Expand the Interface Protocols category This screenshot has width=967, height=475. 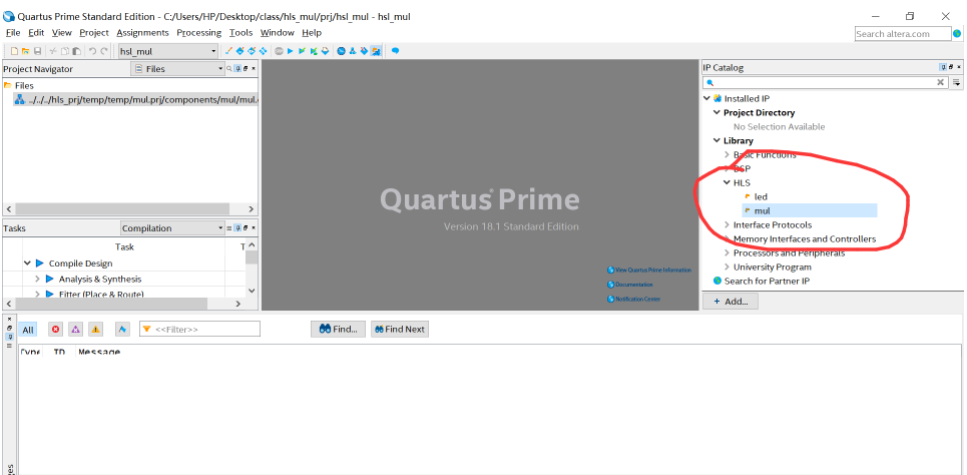(726, 225)
